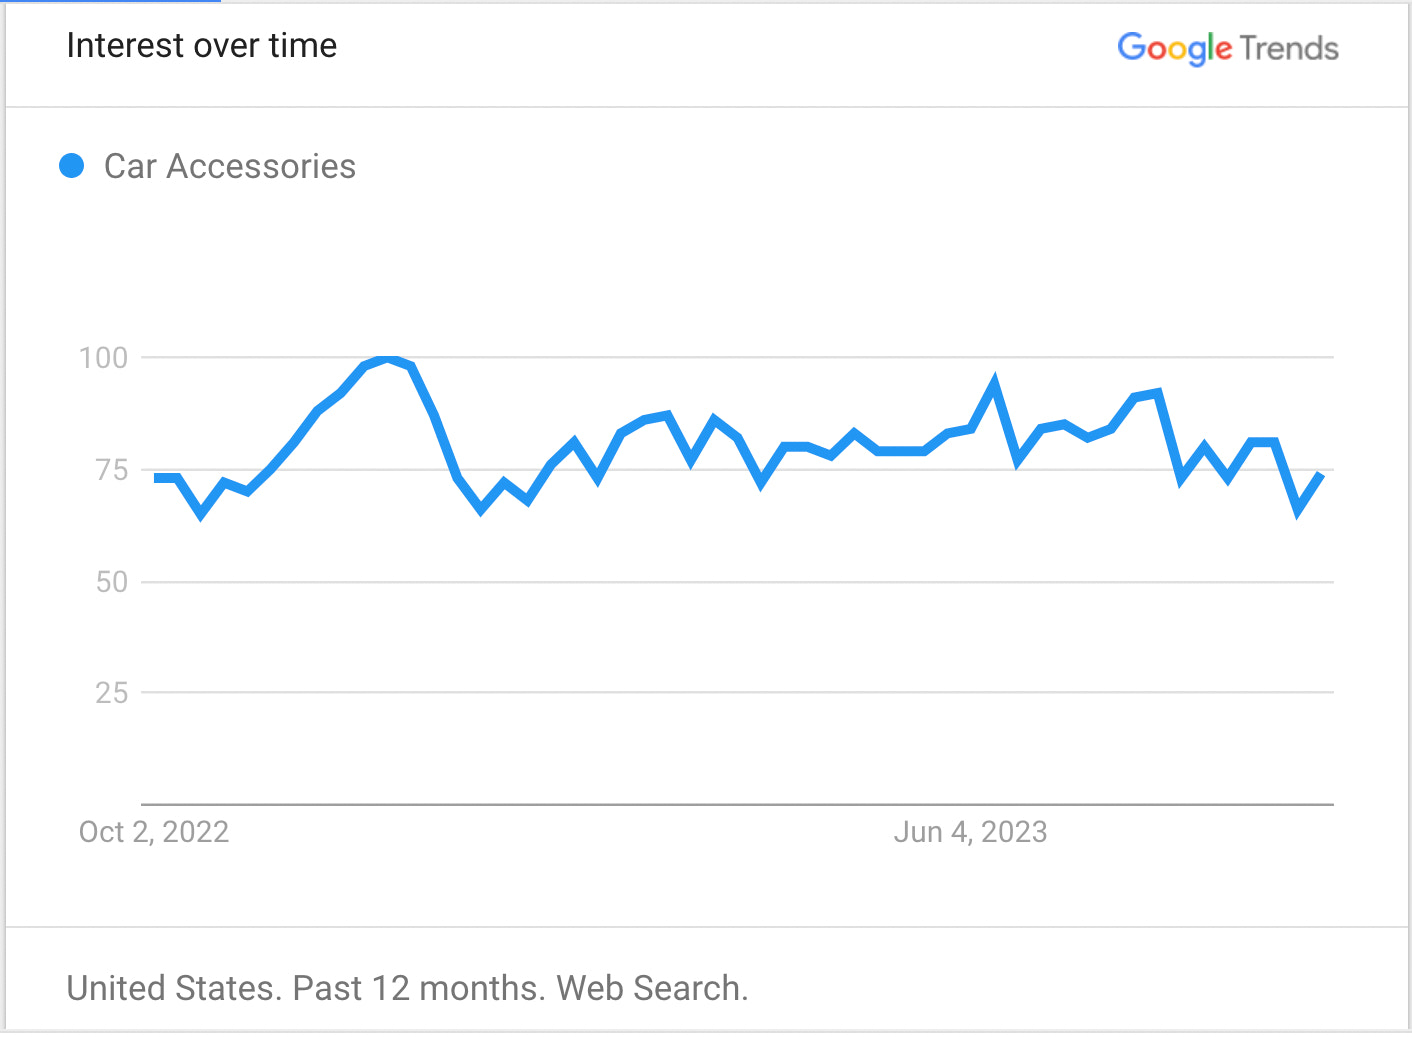Click the 50 y-axis label
This screenshot has height=1038, width=1412.
point(112,582)
